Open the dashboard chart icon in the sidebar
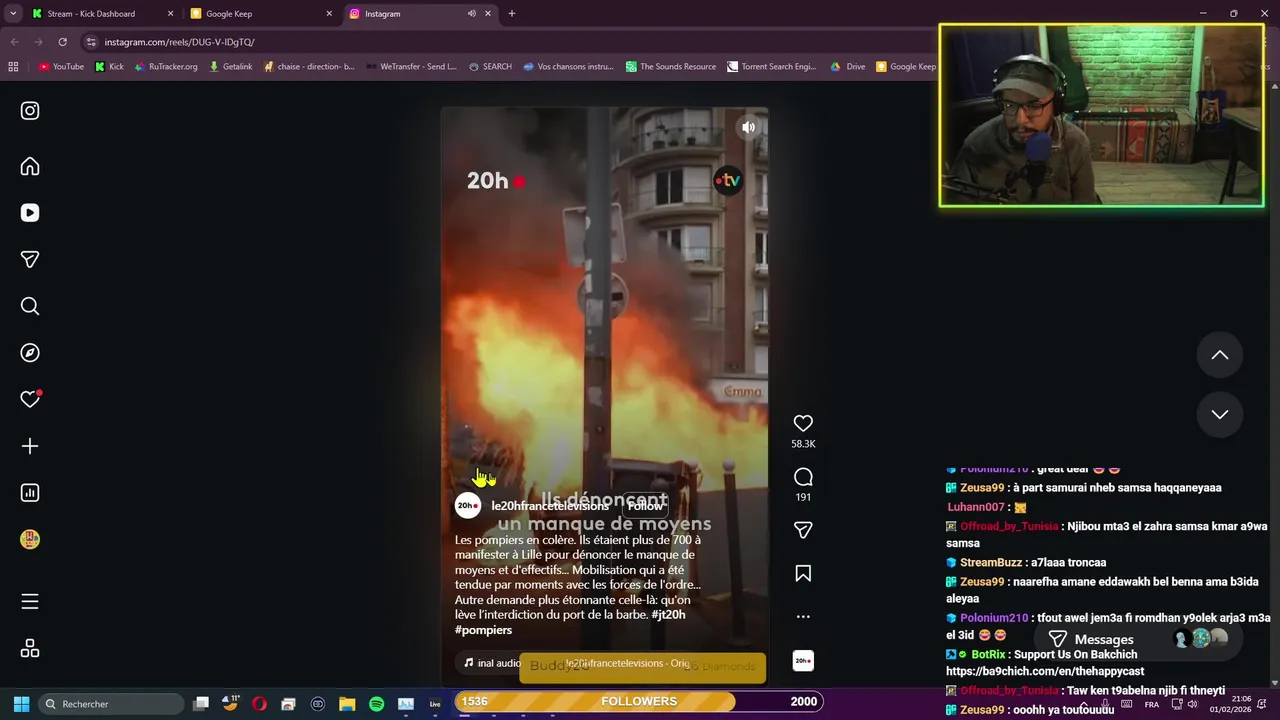The width and height of the screenshot is (1280, 720). pyautogui.click(x=30, y=492)
